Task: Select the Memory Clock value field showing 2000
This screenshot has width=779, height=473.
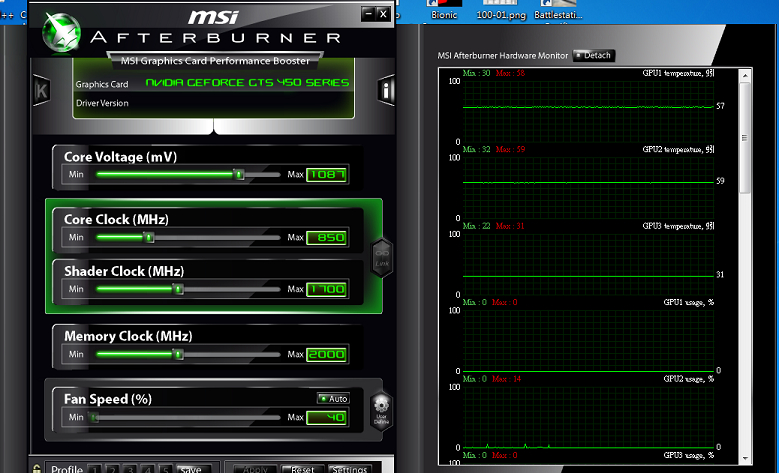Action: point(326,355)
